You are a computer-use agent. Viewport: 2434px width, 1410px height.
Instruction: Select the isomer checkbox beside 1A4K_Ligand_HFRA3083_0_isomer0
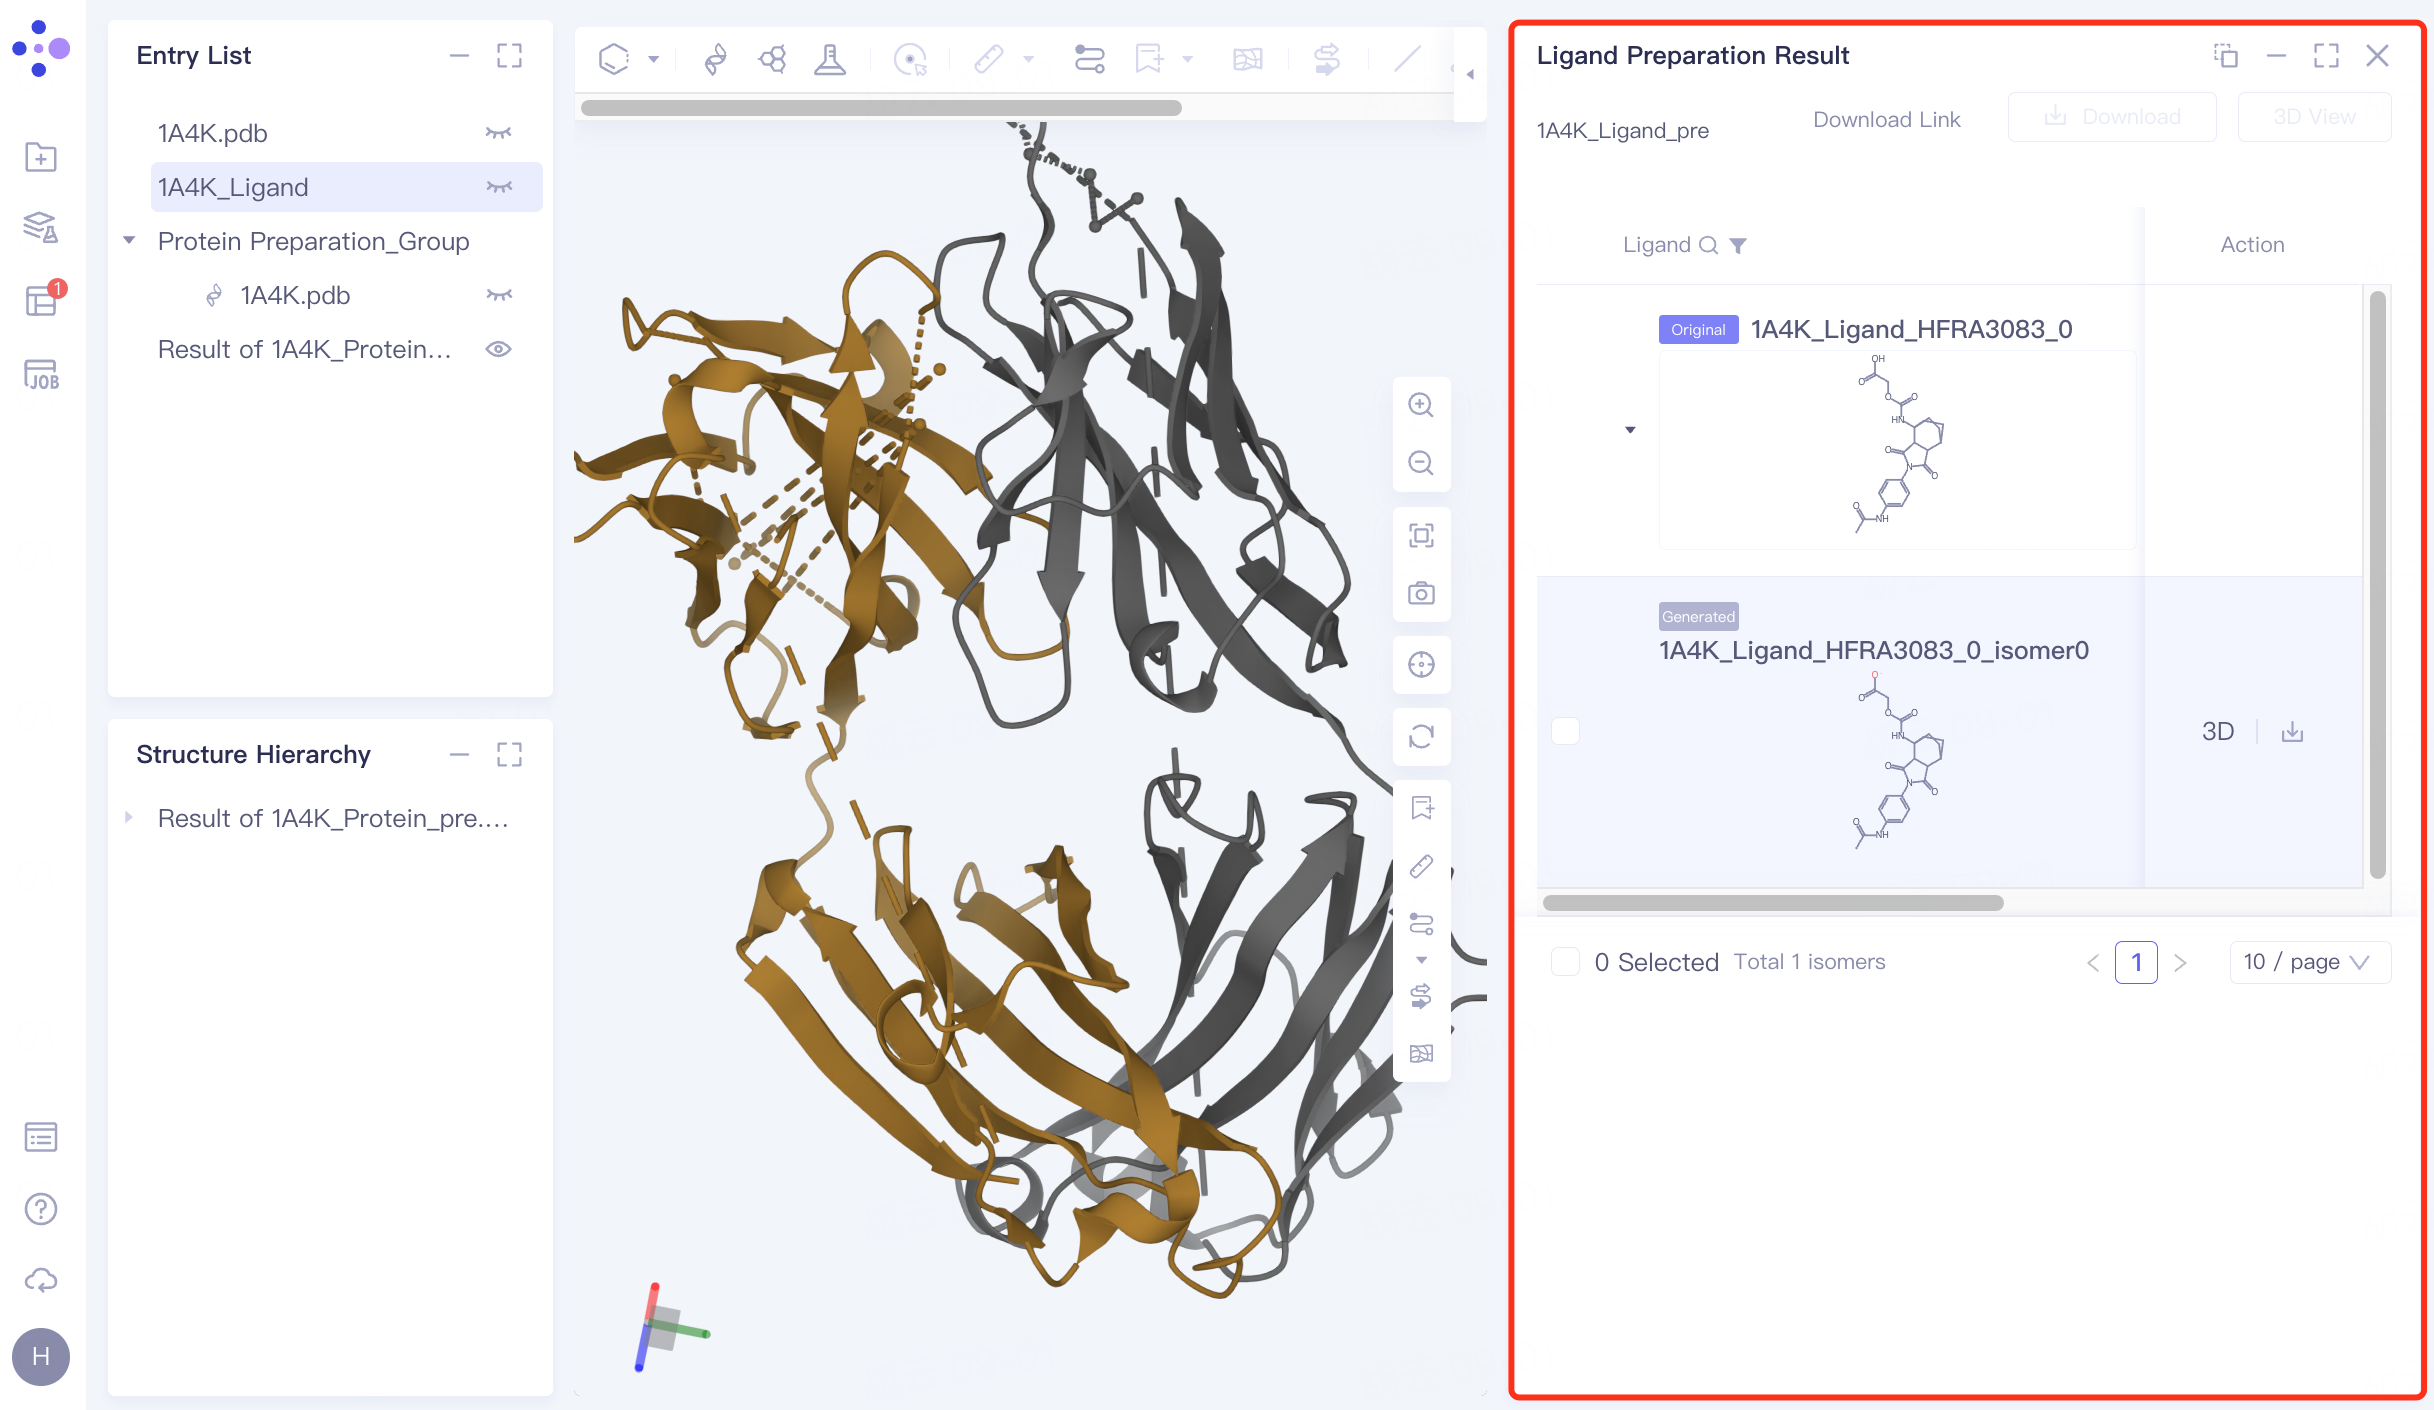tap(1565, 731)
